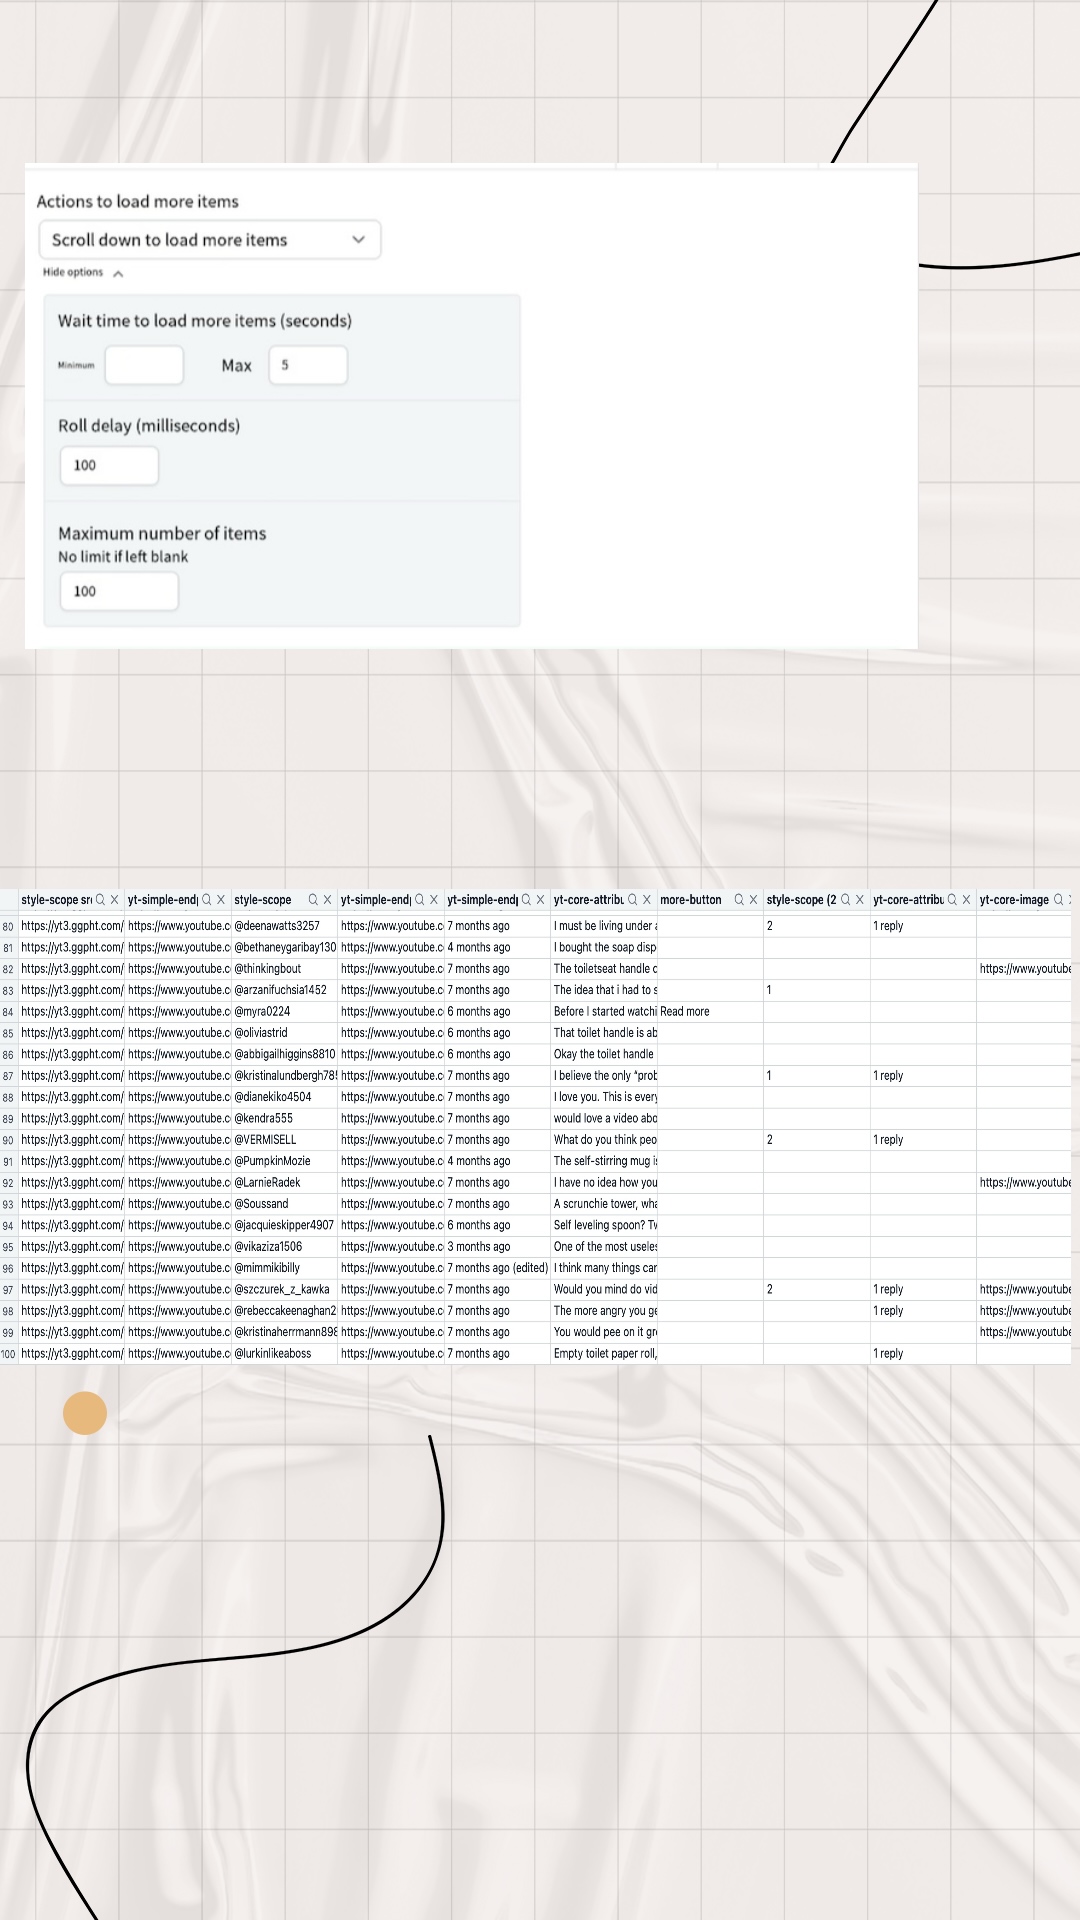Image resolution: width=1080 pixels, height=1920 pixels.
Task: Focus the Roll delay milliseconds field
Action: [109, 466]
